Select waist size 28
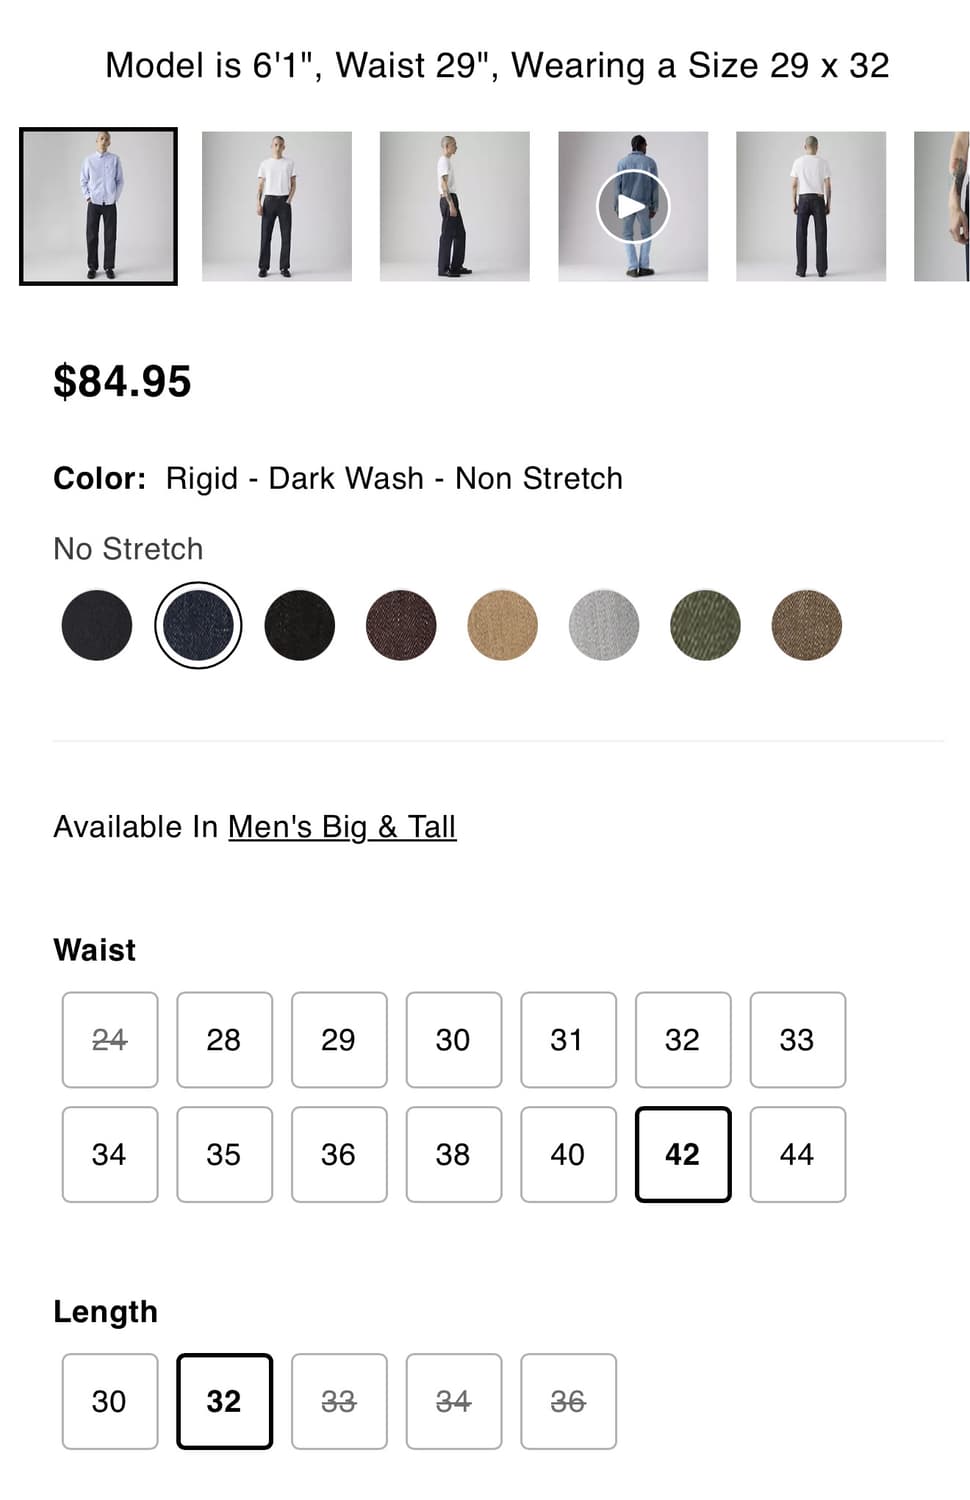Viewport: 970px width, 1500px height. point(224,1040)
